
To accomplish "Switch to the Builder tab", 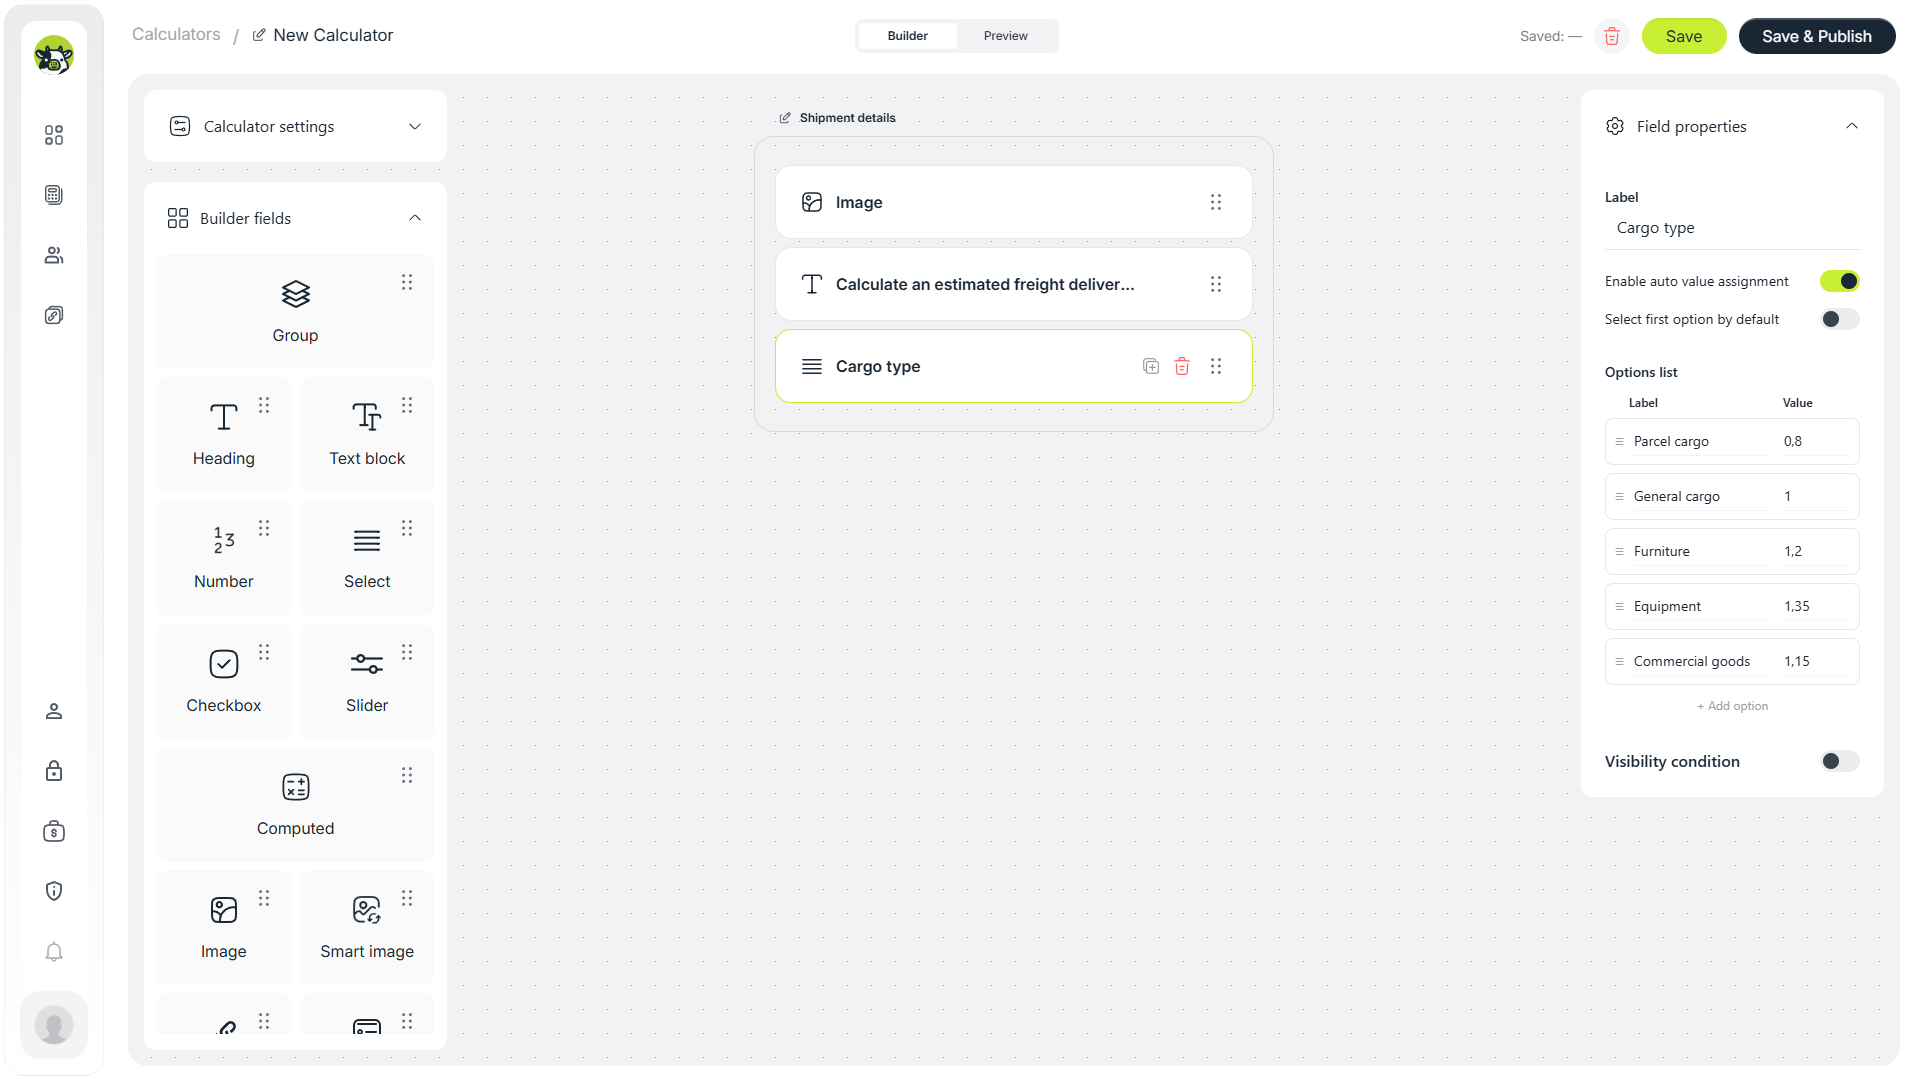I will (x=907, y=36).
